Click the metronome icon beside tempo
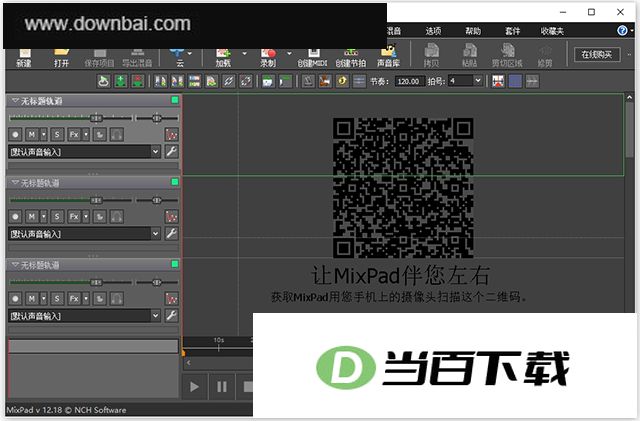 308,81
